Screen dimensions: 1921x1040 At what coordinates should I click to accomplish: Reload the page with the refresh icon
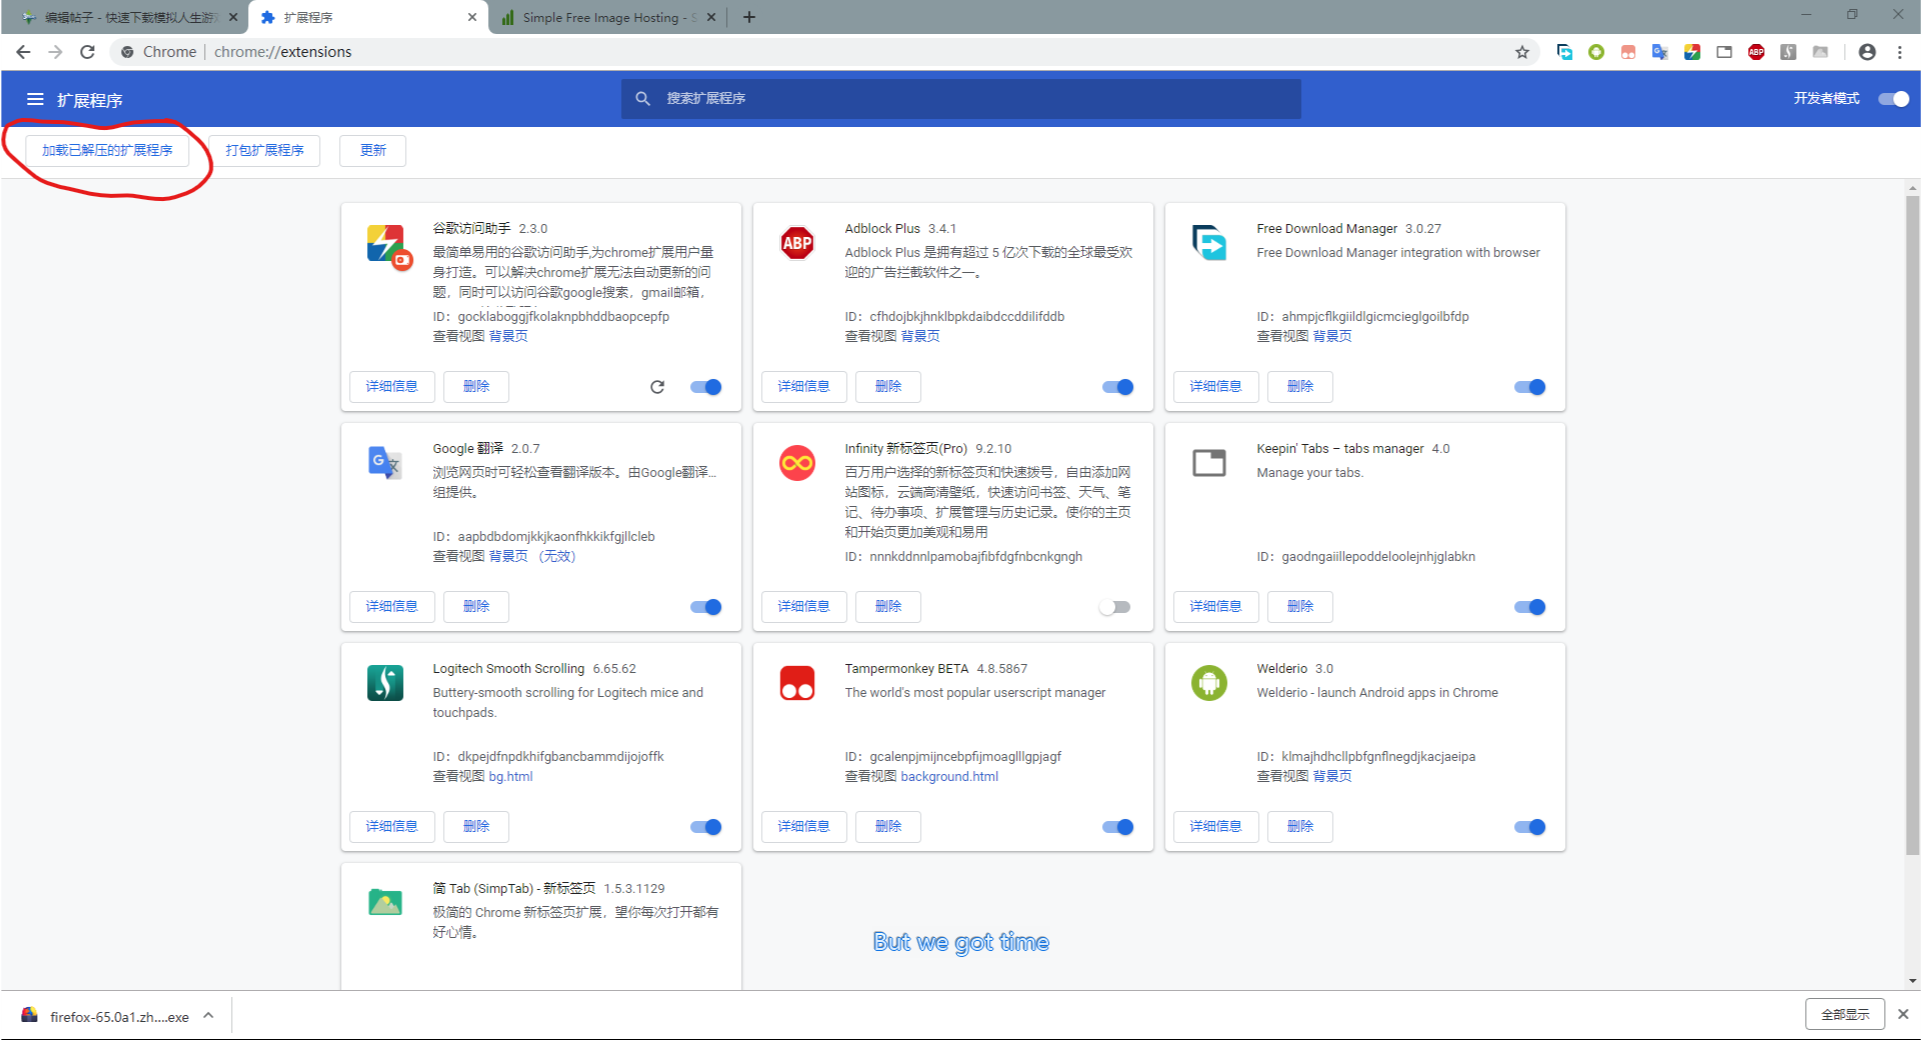[88, 52]
